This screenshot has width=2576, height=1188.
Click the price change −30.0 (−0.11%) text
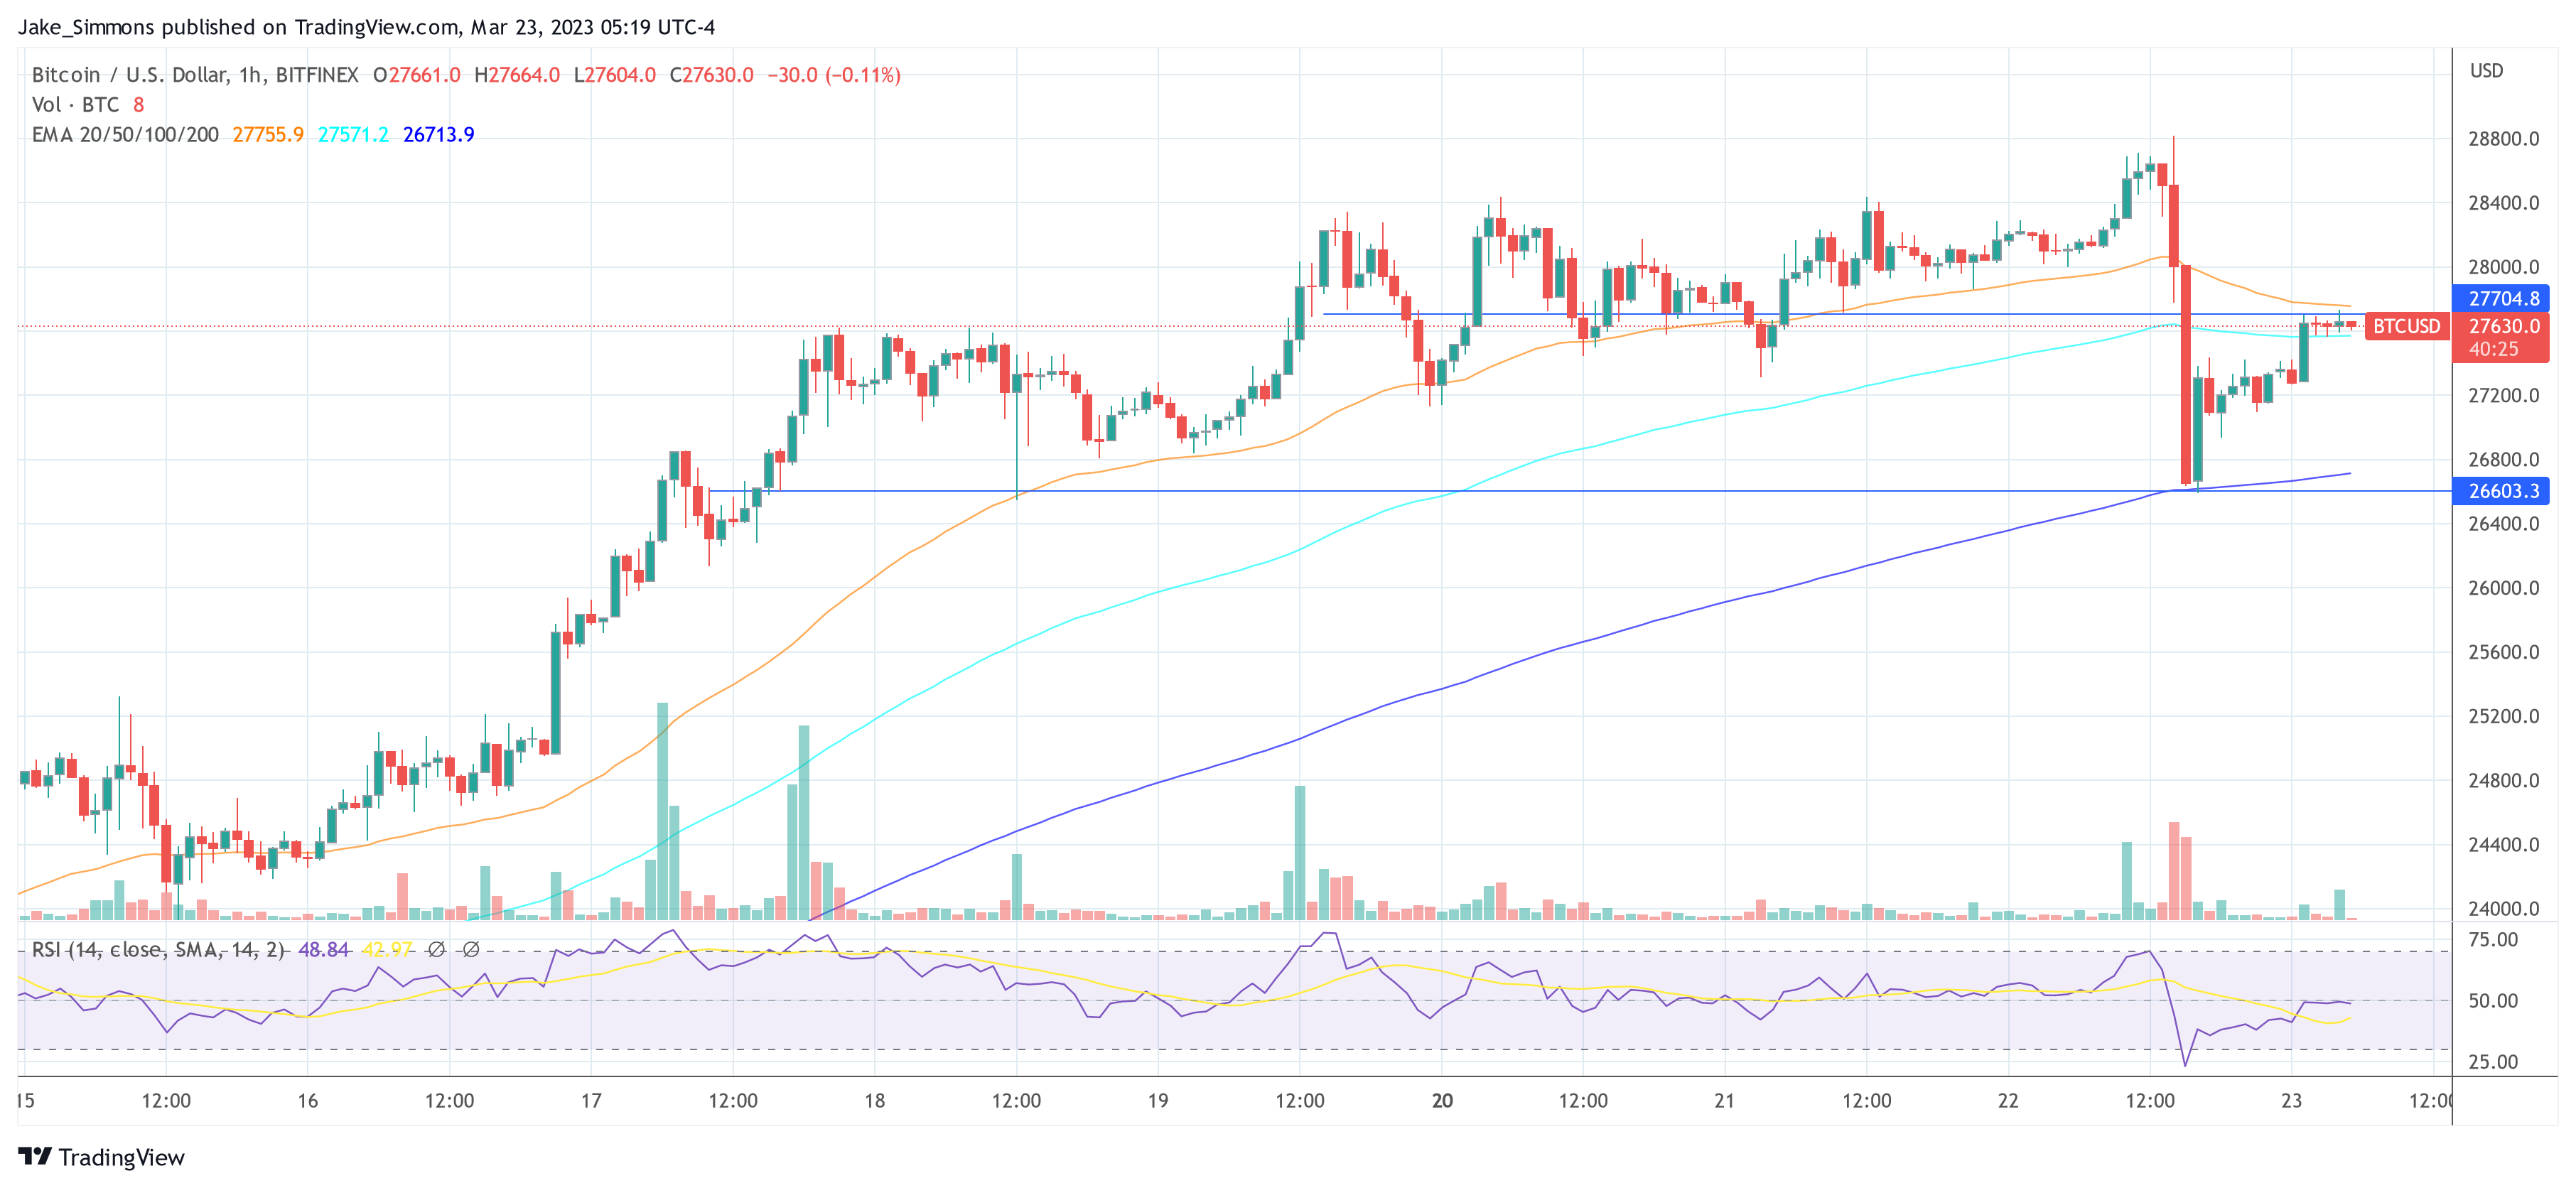834,75
